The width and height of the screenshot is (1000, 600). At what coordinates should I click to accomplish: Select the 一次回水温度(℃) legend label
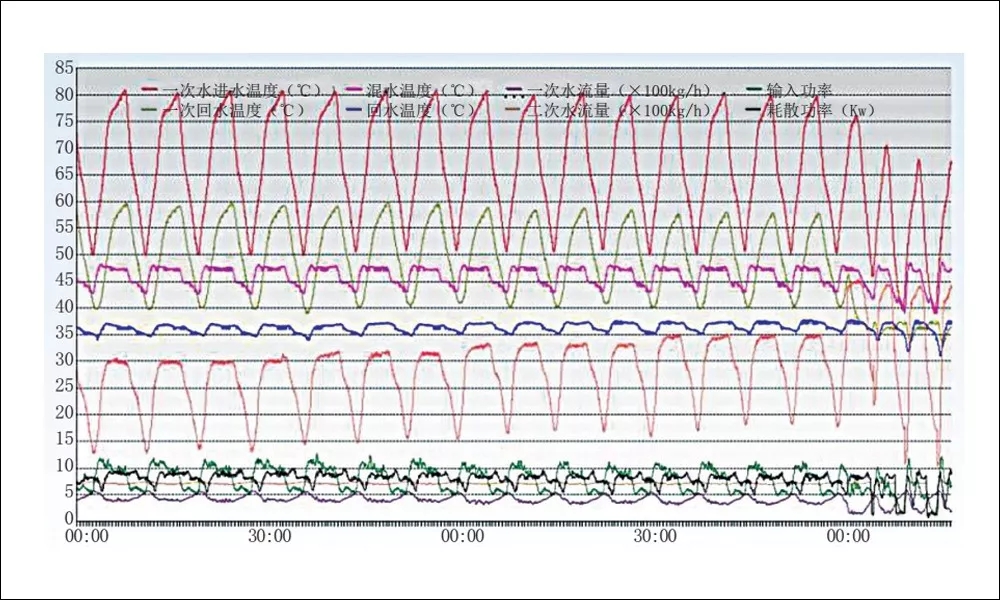pyautogui.click(x=234, y=110)
